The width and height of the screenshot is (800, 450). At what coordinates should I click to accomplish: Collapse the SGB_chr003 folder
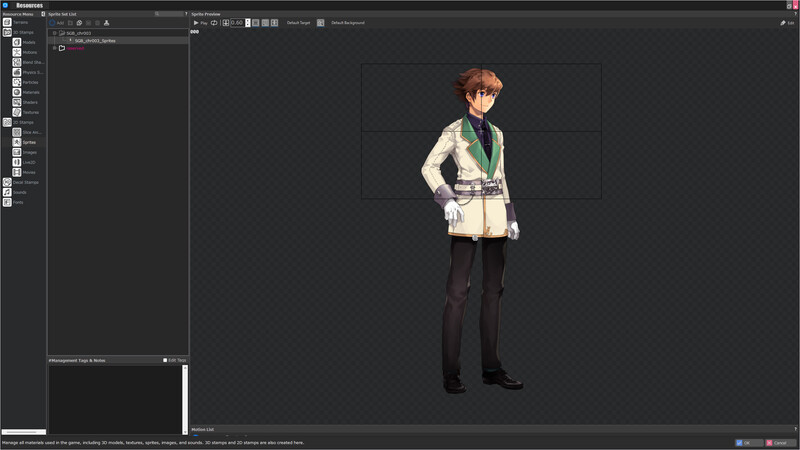[55, 33]
